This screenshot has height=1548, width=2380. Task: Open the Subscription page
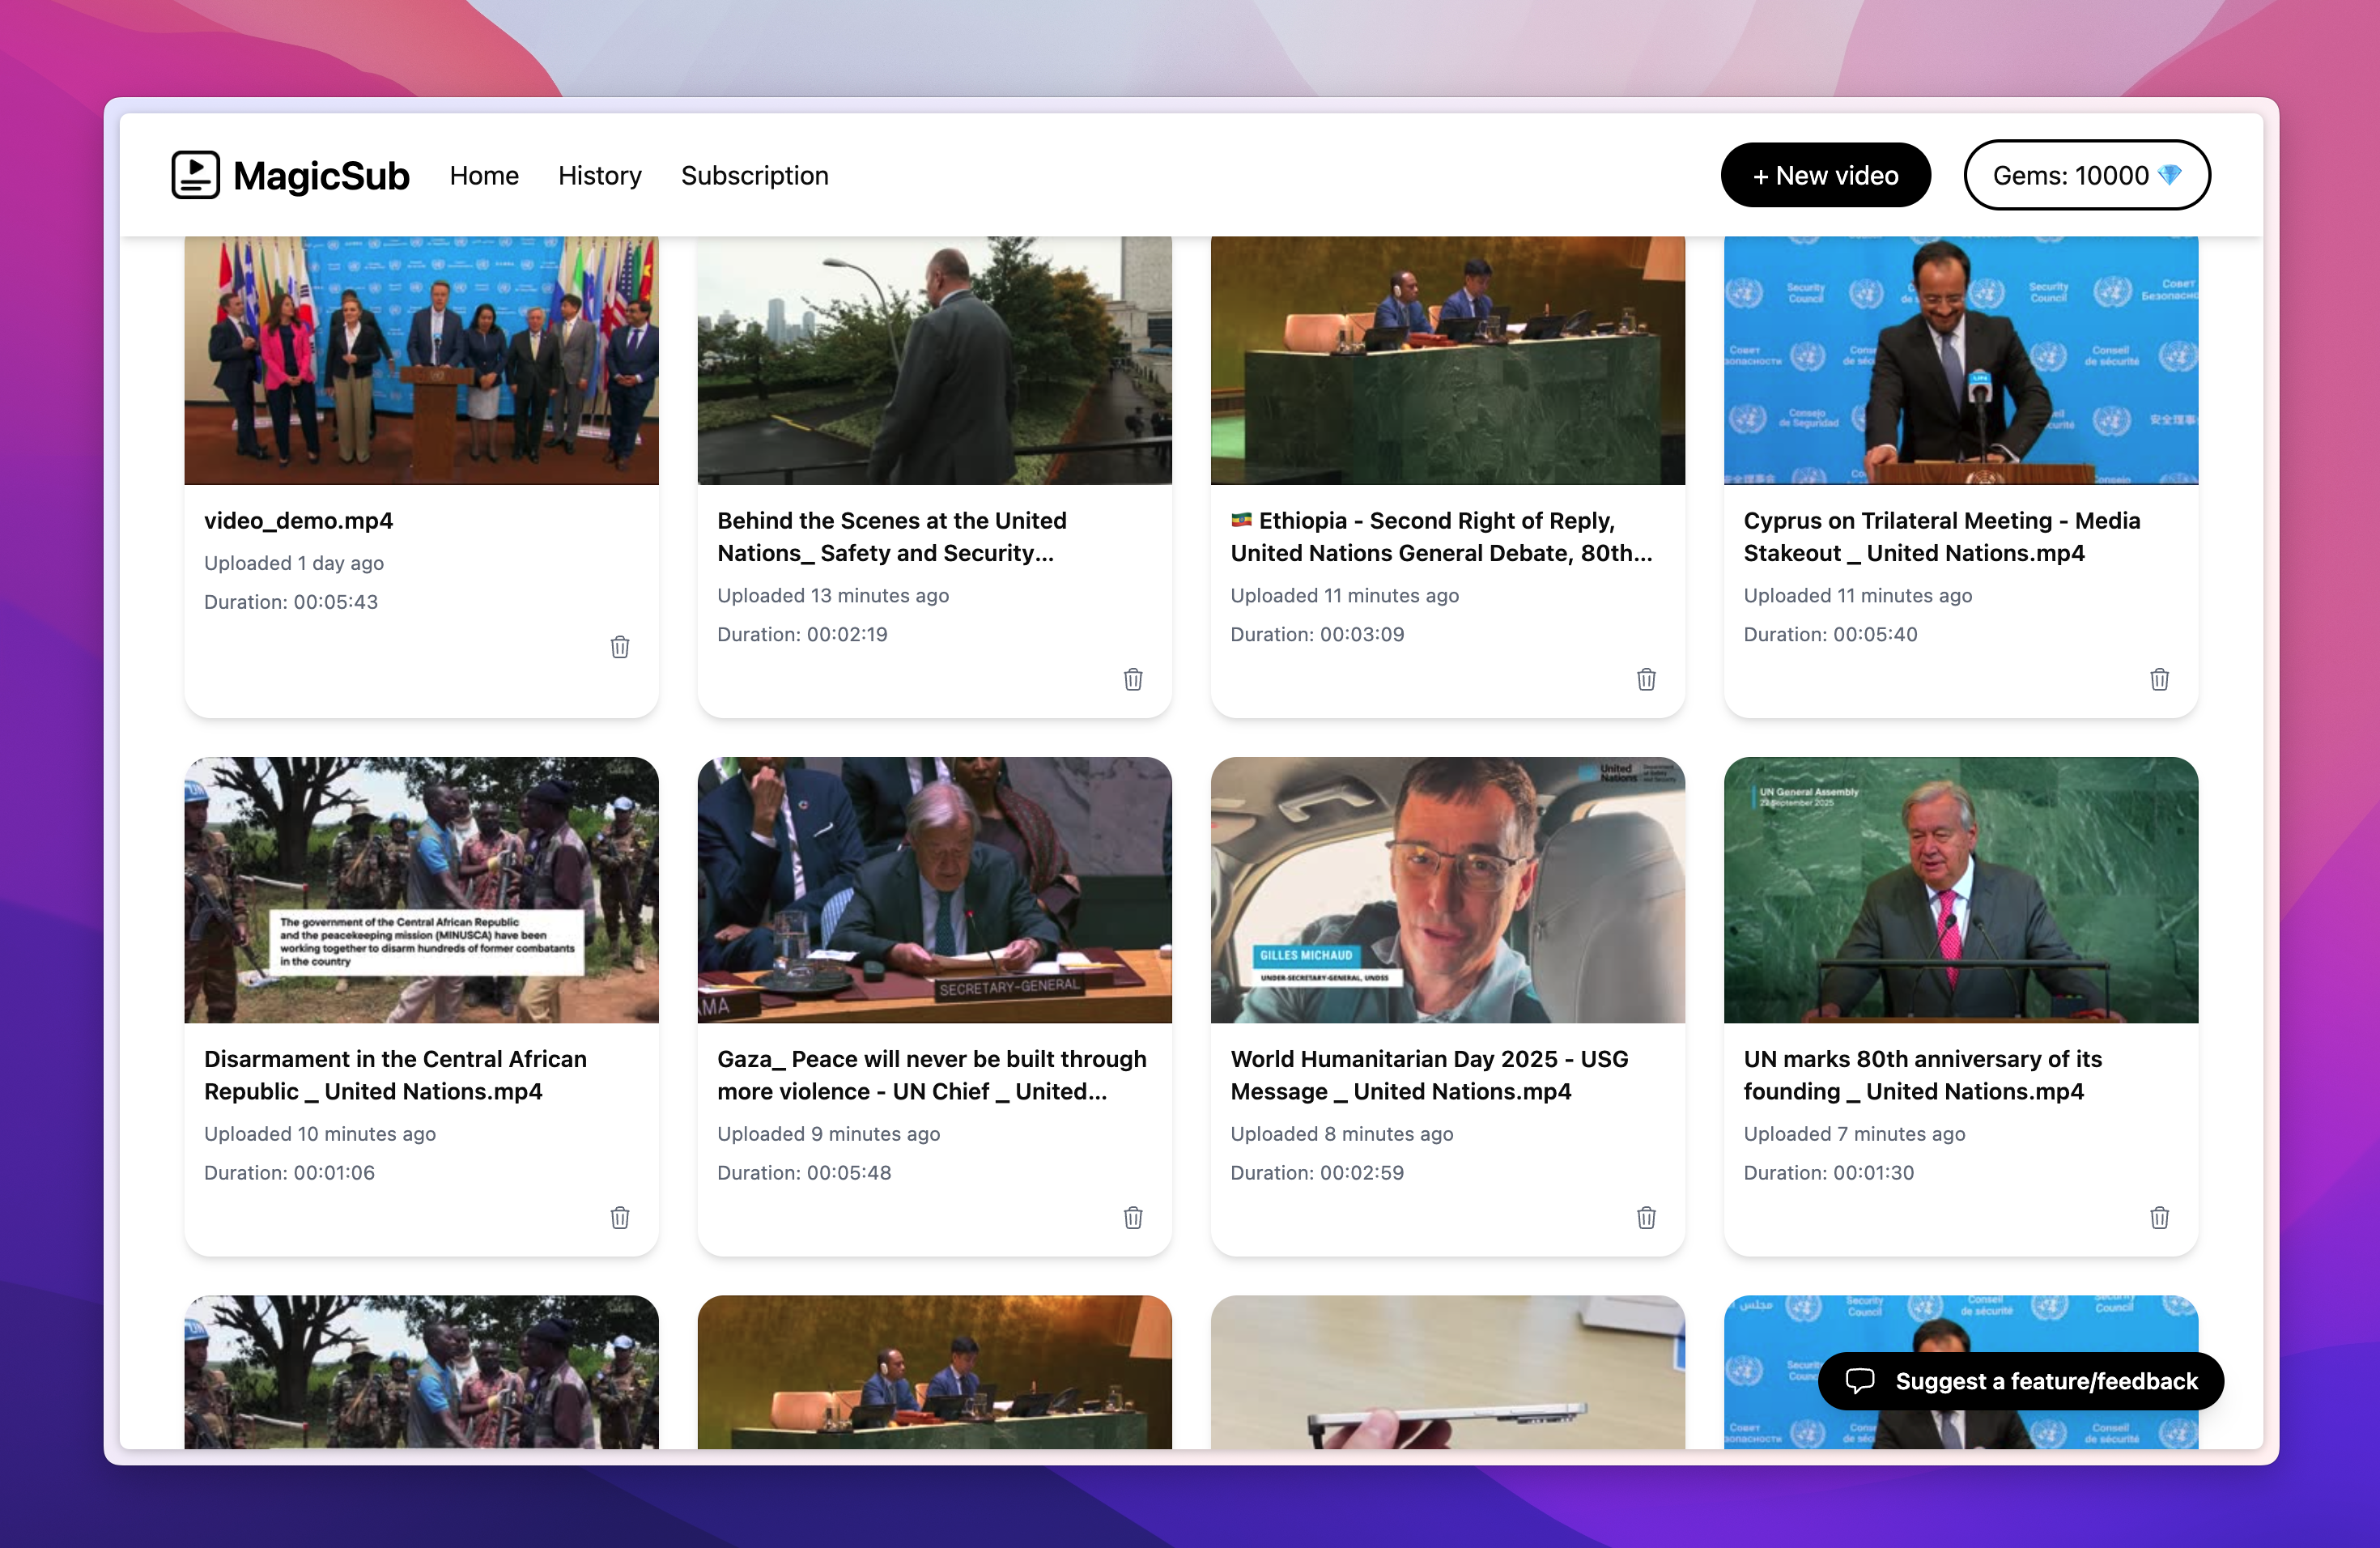coord(754,175)
